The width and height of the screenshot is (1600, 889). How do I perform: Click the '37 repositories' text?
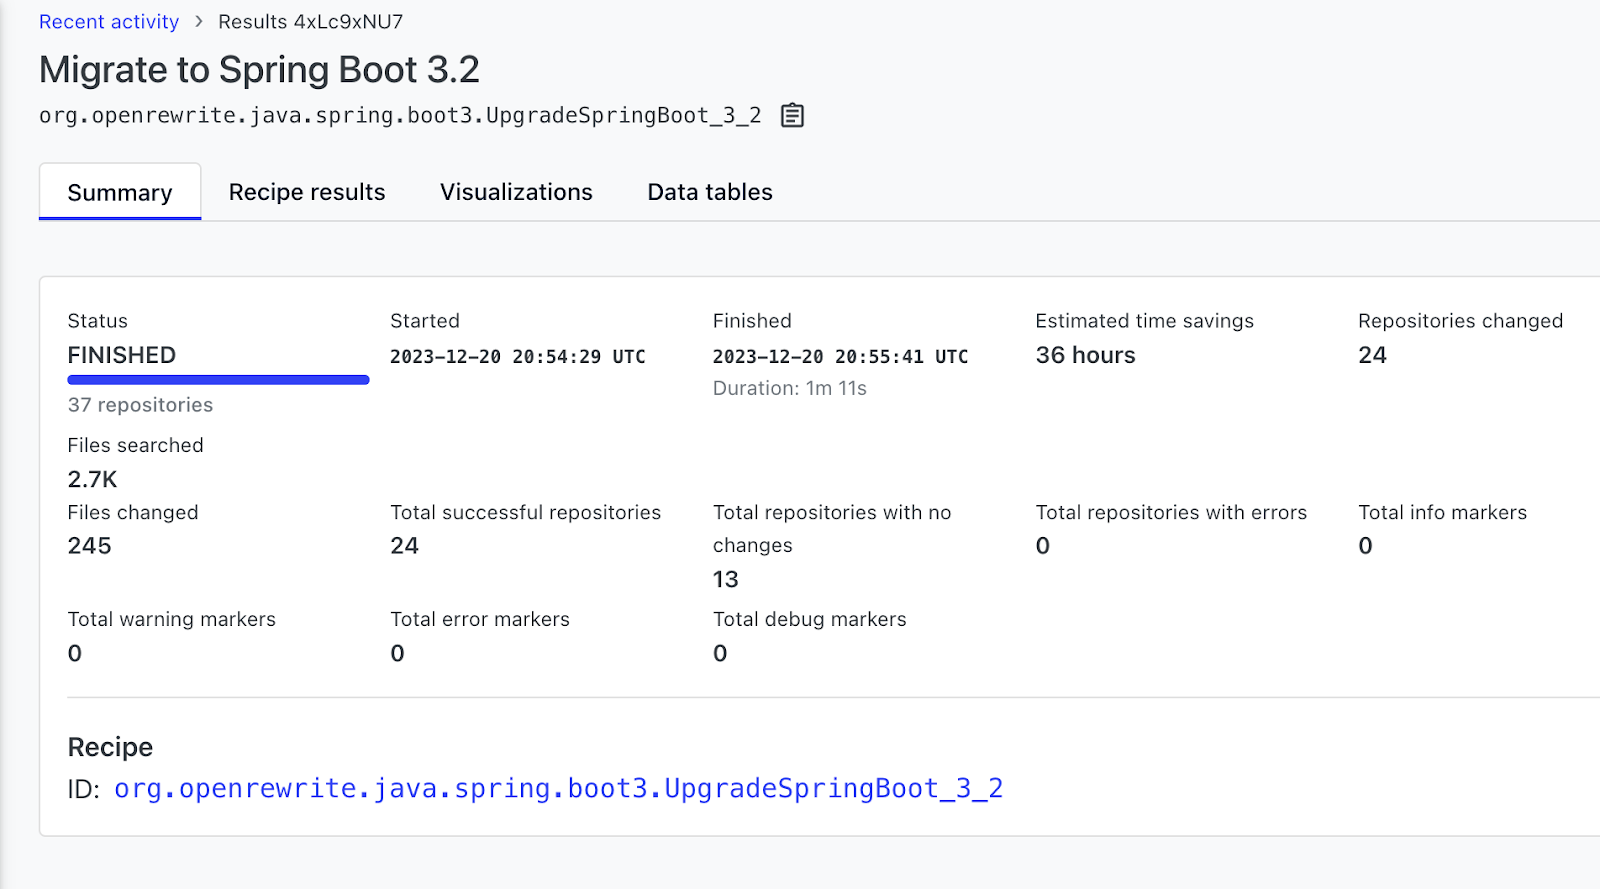(x=140, y=405)
